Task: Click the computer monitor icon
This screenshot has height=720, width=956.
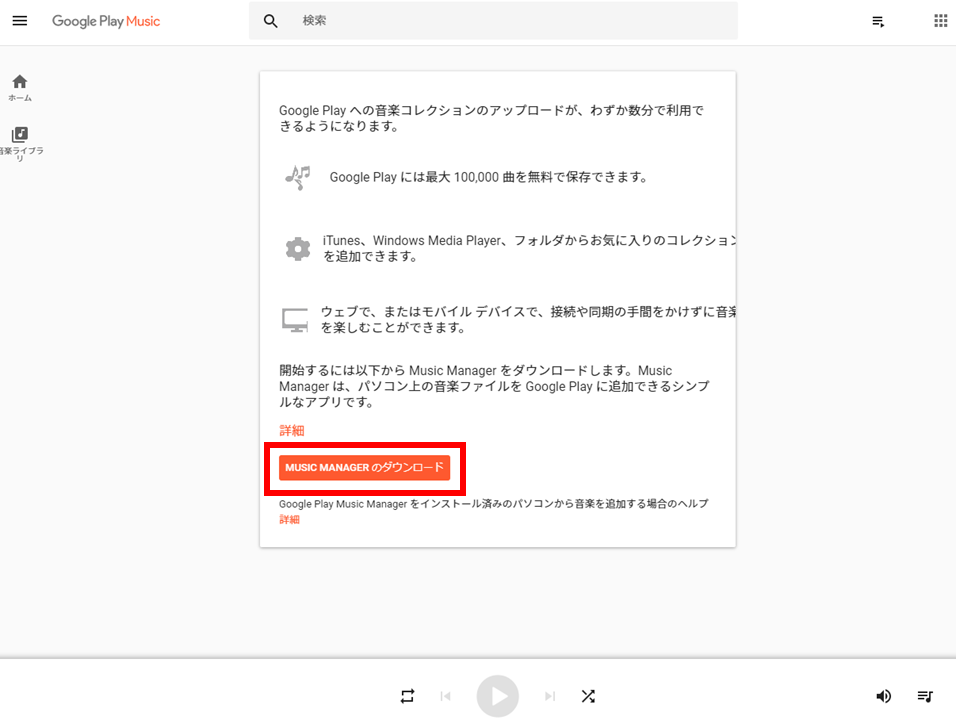Action: point(295,319)
